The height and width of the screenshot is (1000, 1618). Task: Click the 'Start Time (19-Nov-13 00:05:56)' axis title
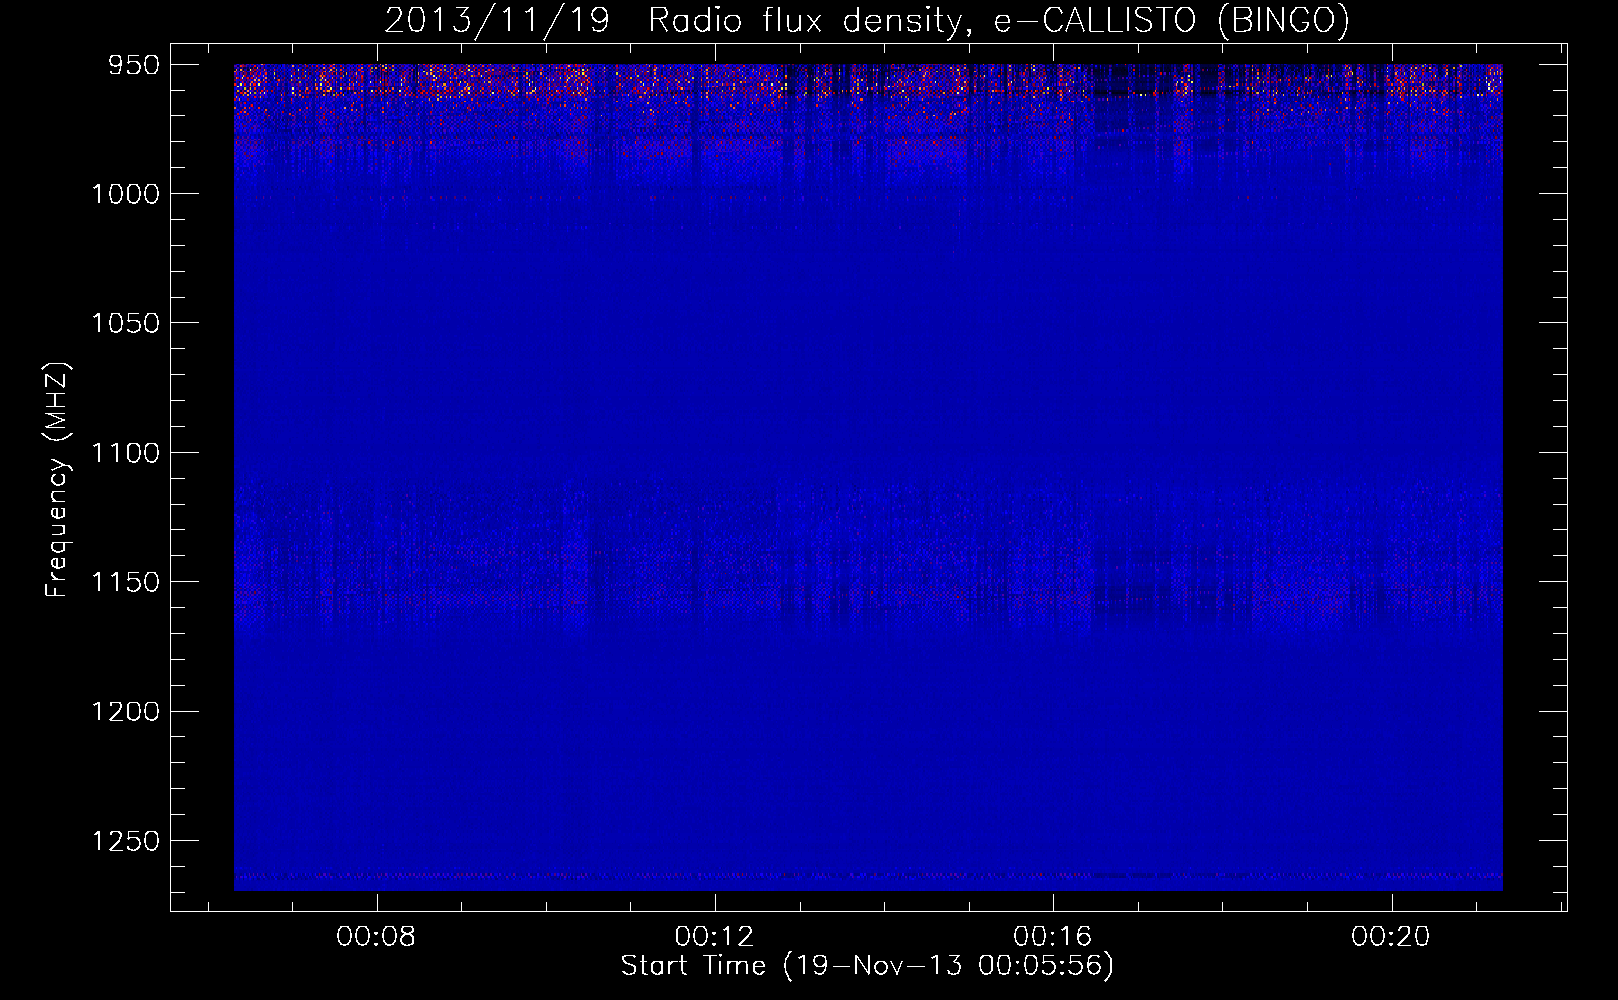coord(867,966)
